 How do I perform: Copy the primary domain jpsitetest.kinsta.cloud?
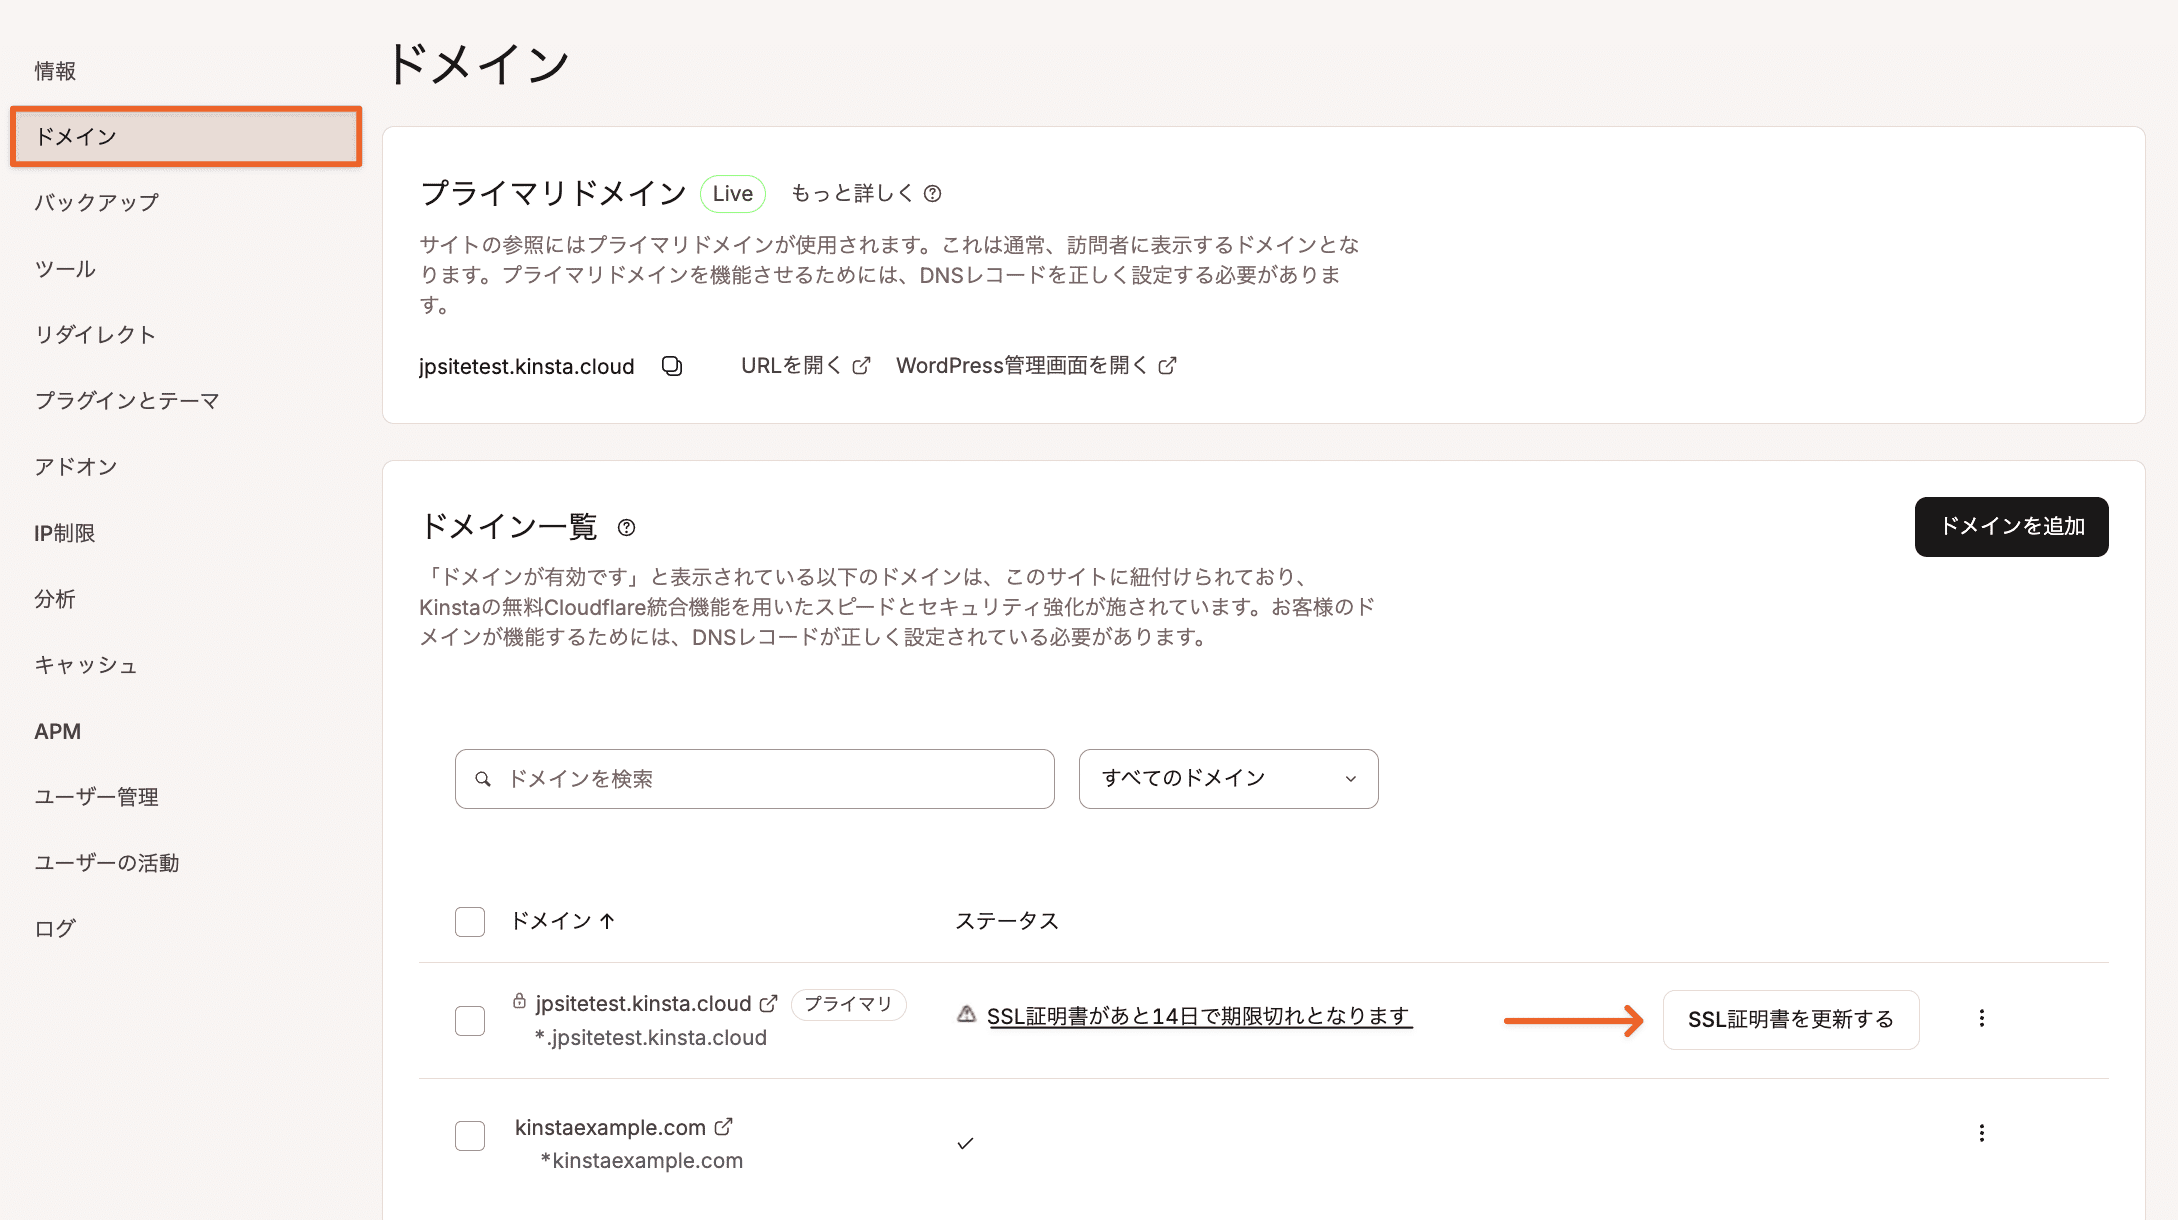pyautogui.click(x=672, y=366)
